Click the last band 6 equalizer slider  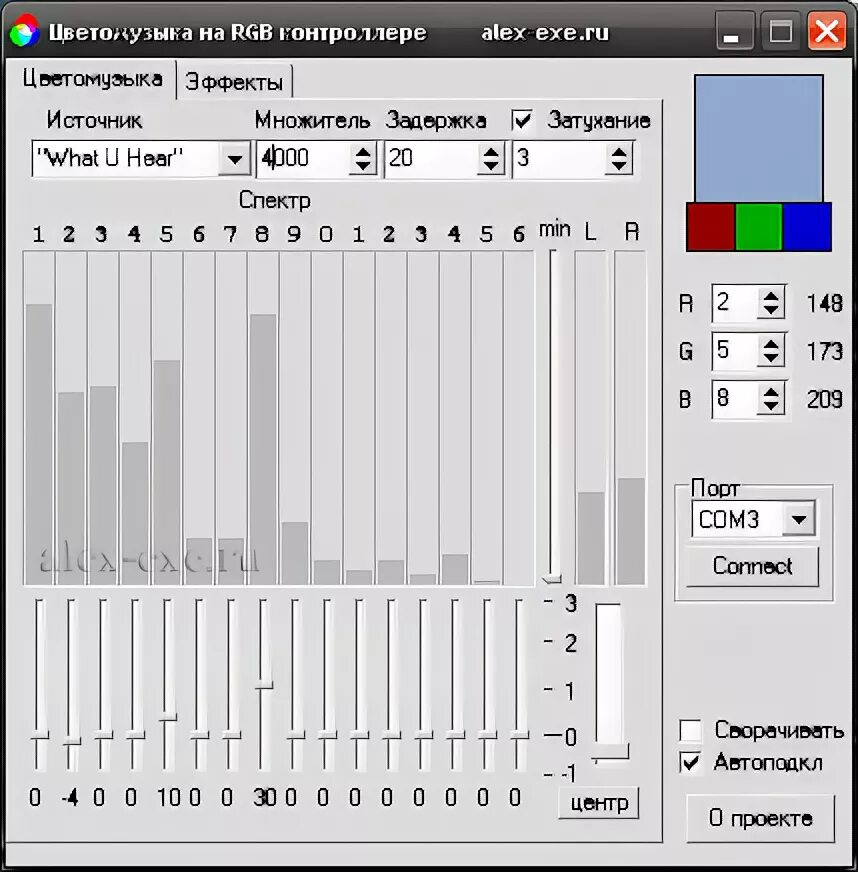click(x=519, y=736)
